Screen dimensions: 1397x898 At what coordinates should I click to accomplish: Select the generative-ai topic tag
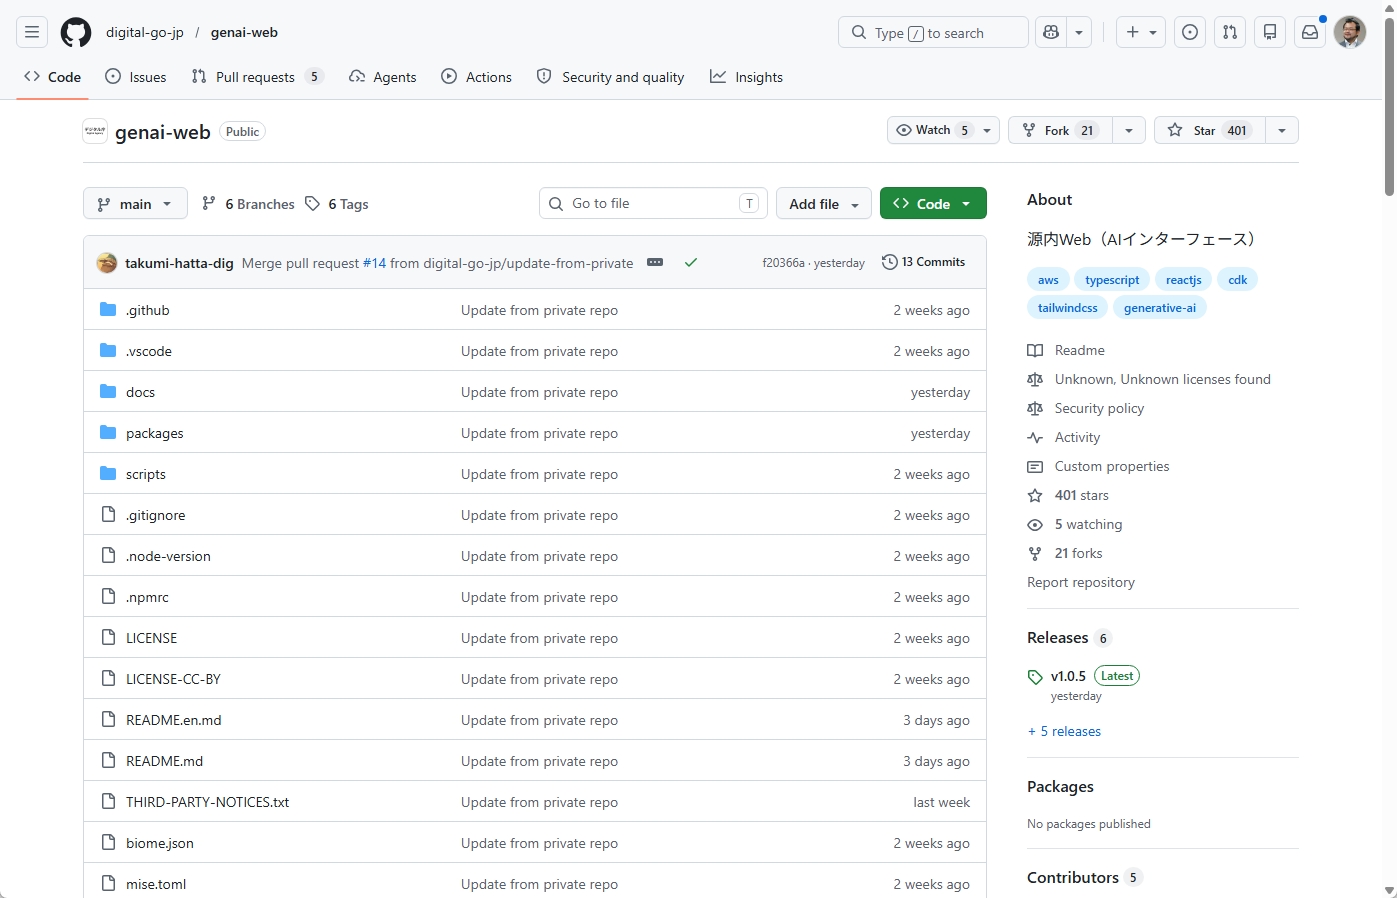tap(1160, 308)
